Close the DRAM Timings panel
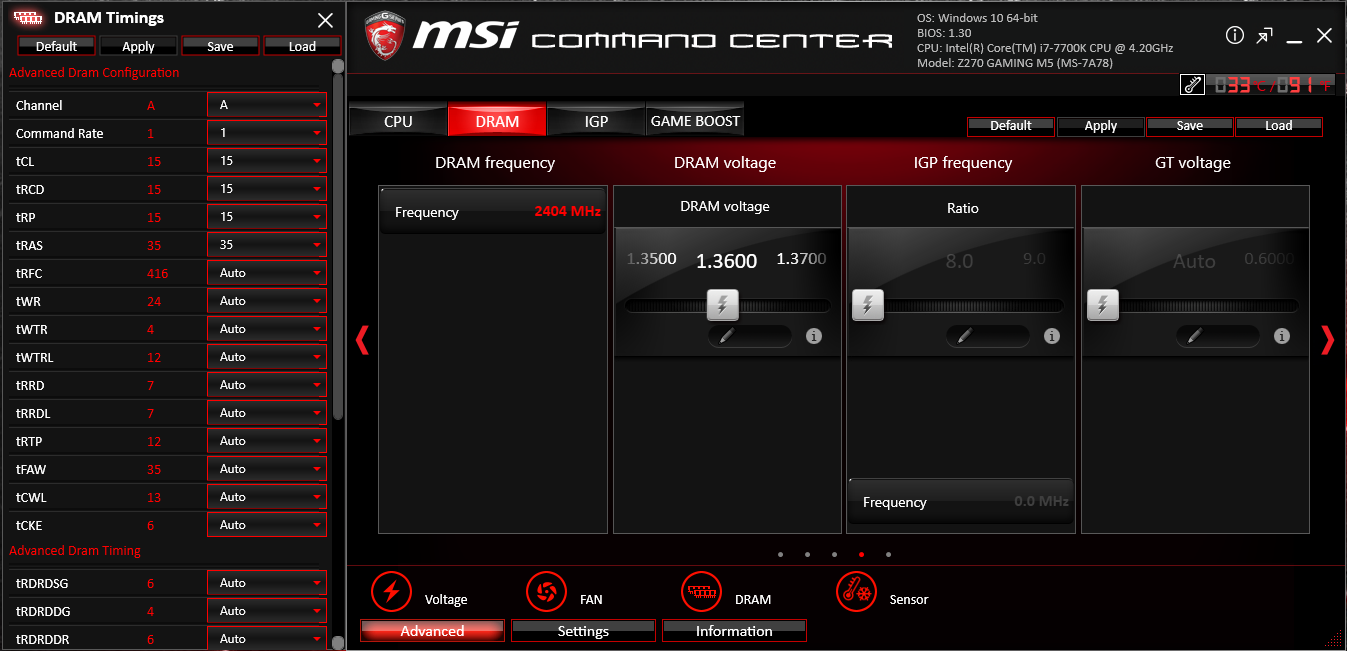The image size is (1347, 651). (x=325, y=20)
